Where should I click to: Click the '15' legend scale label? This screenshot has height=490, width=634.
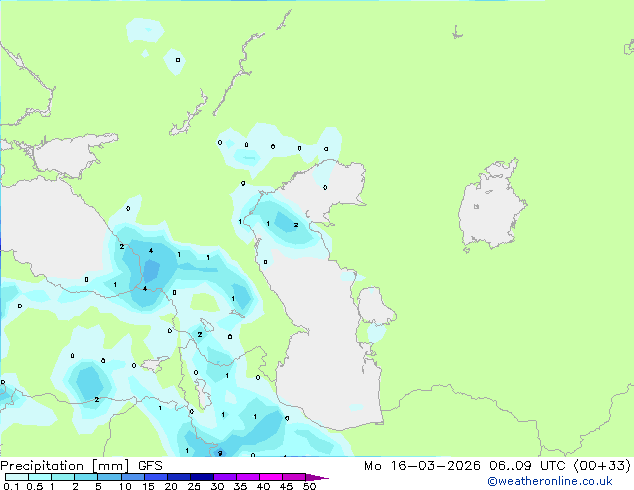tap(148, 486)
